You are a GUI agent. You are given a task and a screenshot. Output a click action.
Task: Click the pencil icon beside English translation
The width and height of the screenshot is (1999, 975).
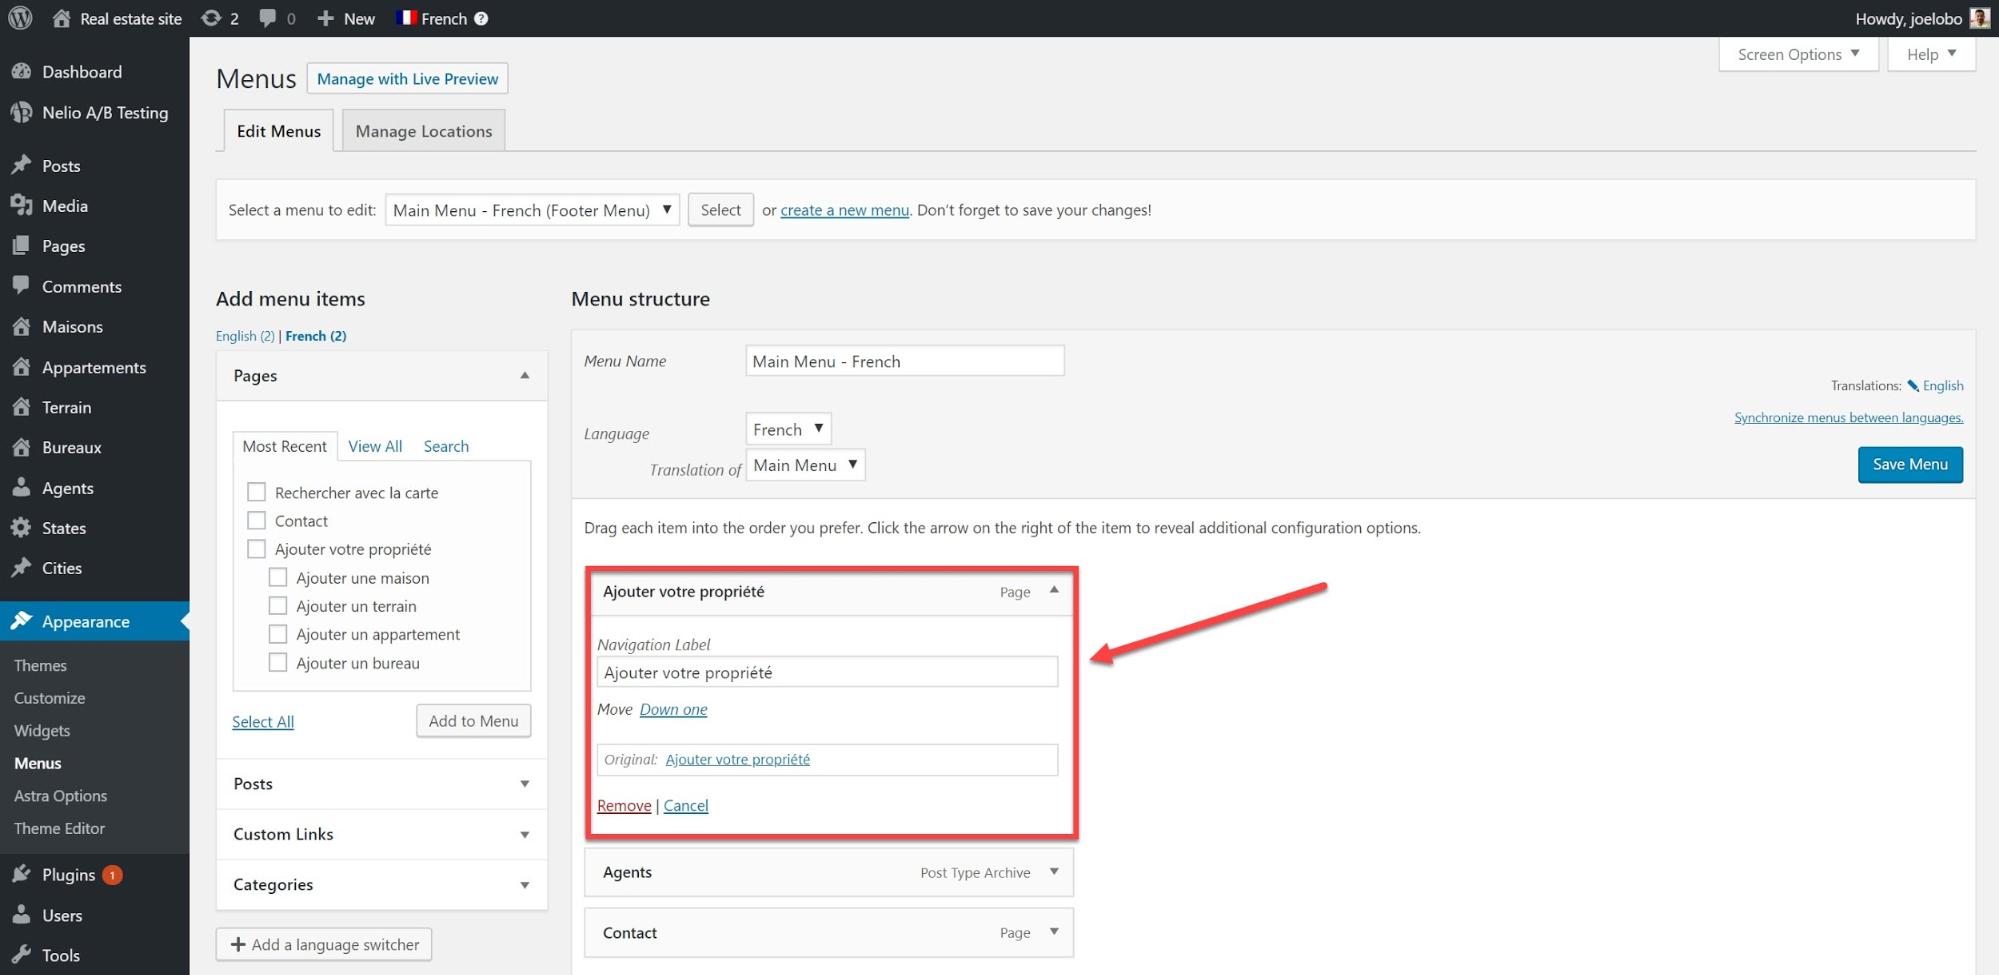1913,386
